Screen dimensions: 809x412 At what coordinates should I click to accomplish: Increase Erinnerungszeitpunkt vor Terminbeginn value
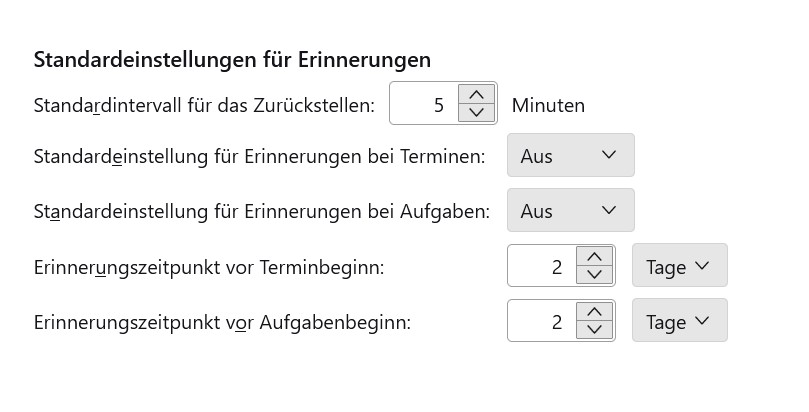click(595, 257)
